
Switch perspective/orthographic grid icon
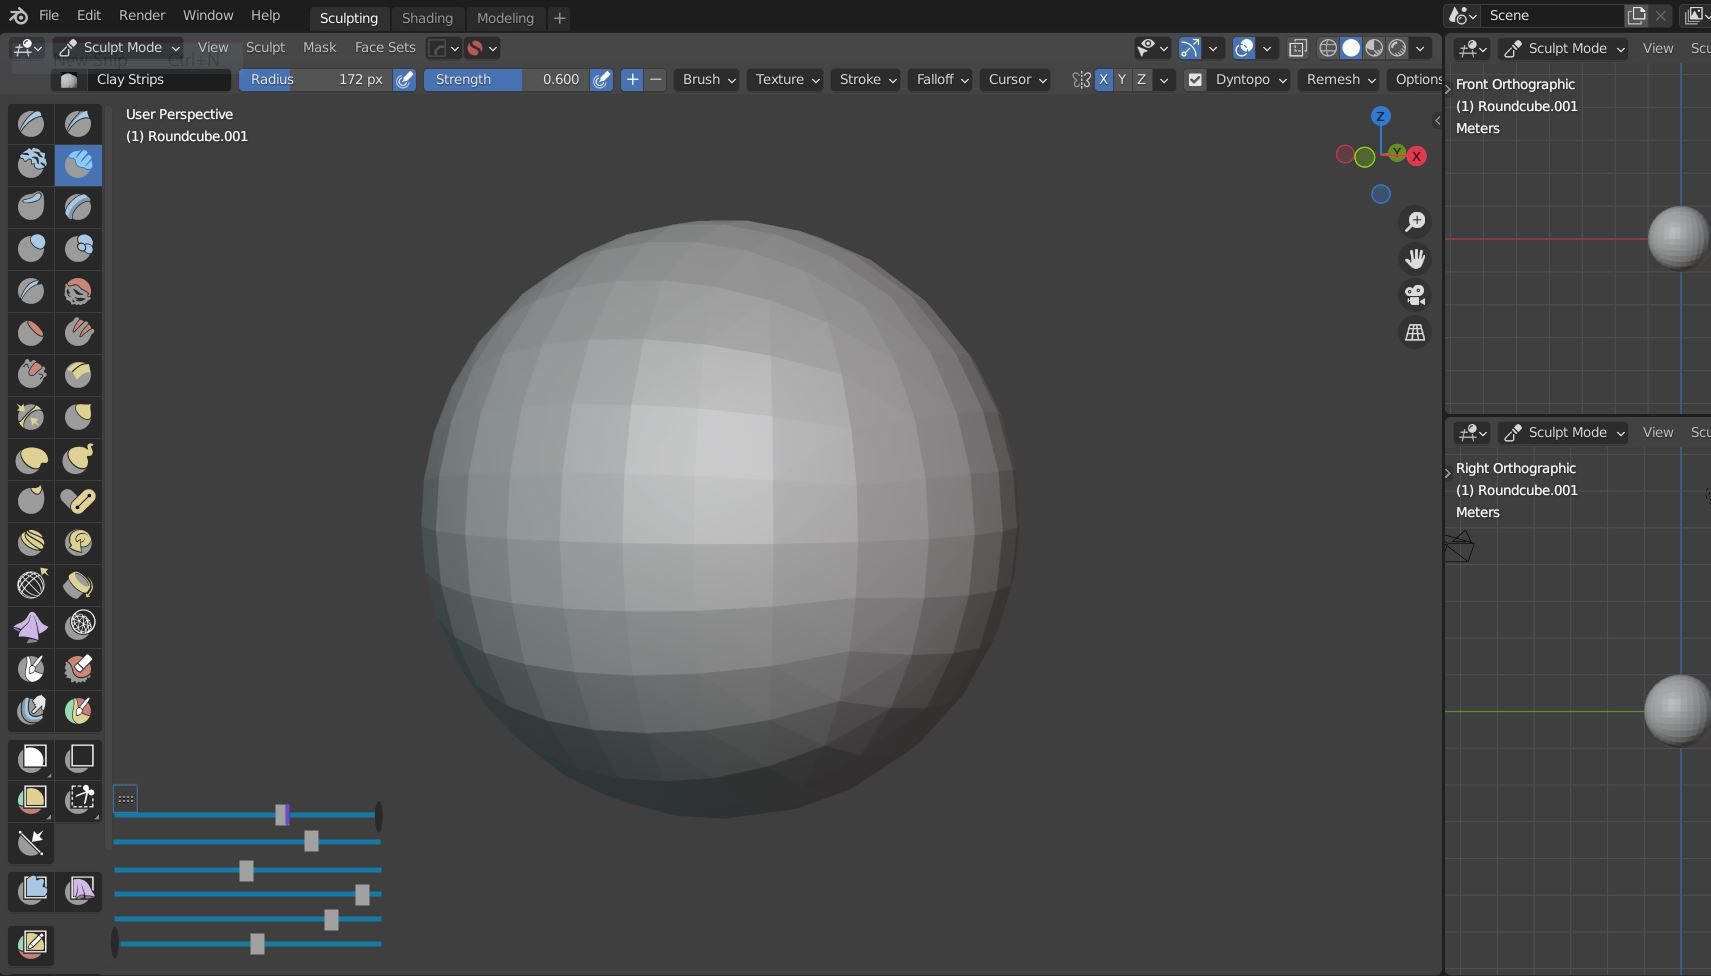coord(1415,333)
